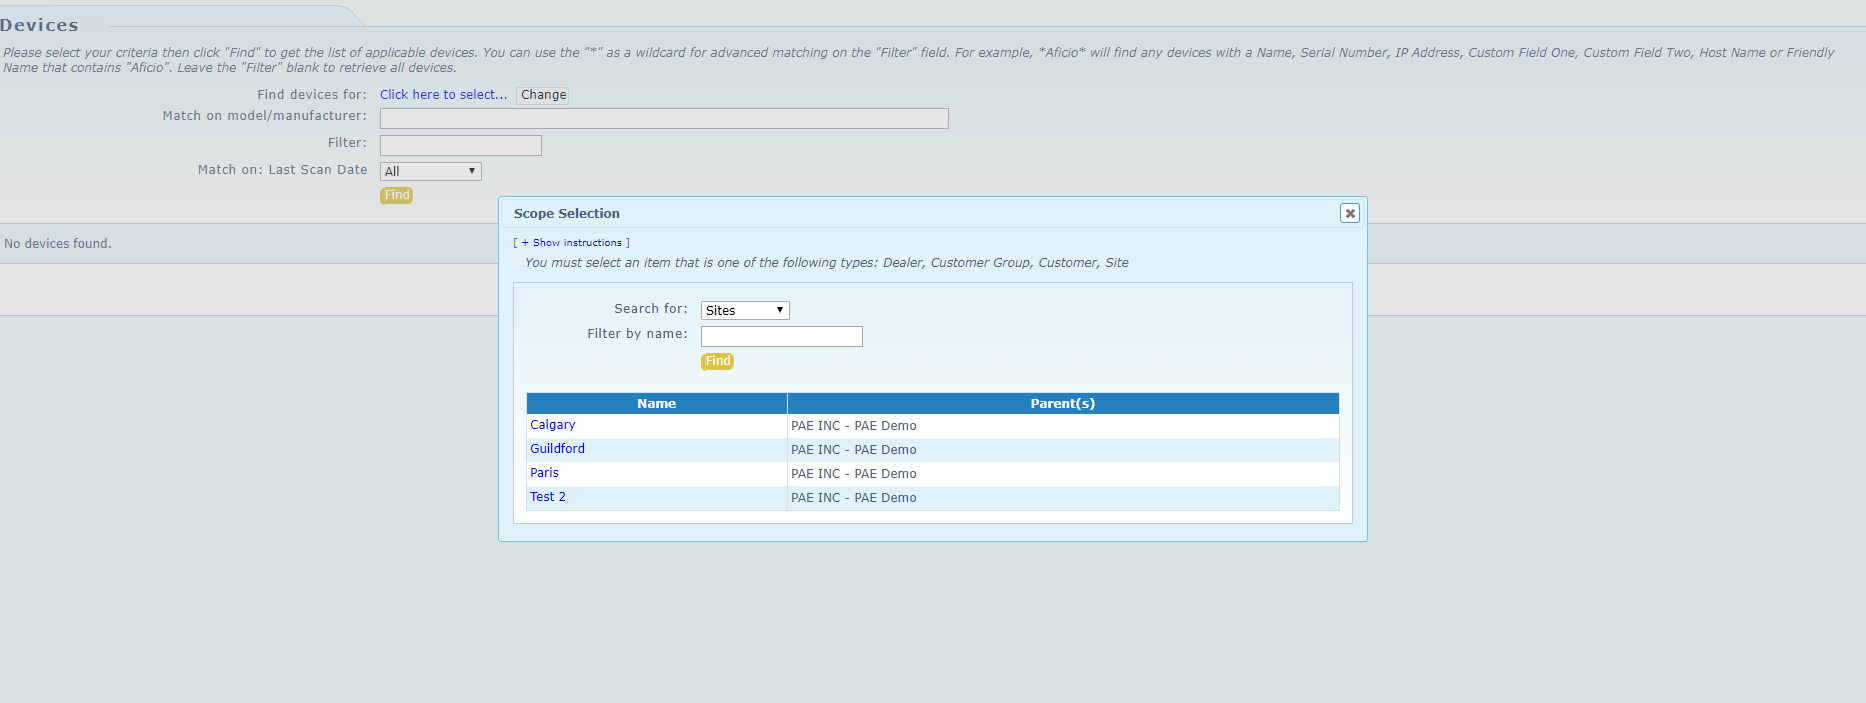Open the Last Scan Date dropdown
Screen dimensions: 1866x703
pyautogui.click(x=430, y=171)
